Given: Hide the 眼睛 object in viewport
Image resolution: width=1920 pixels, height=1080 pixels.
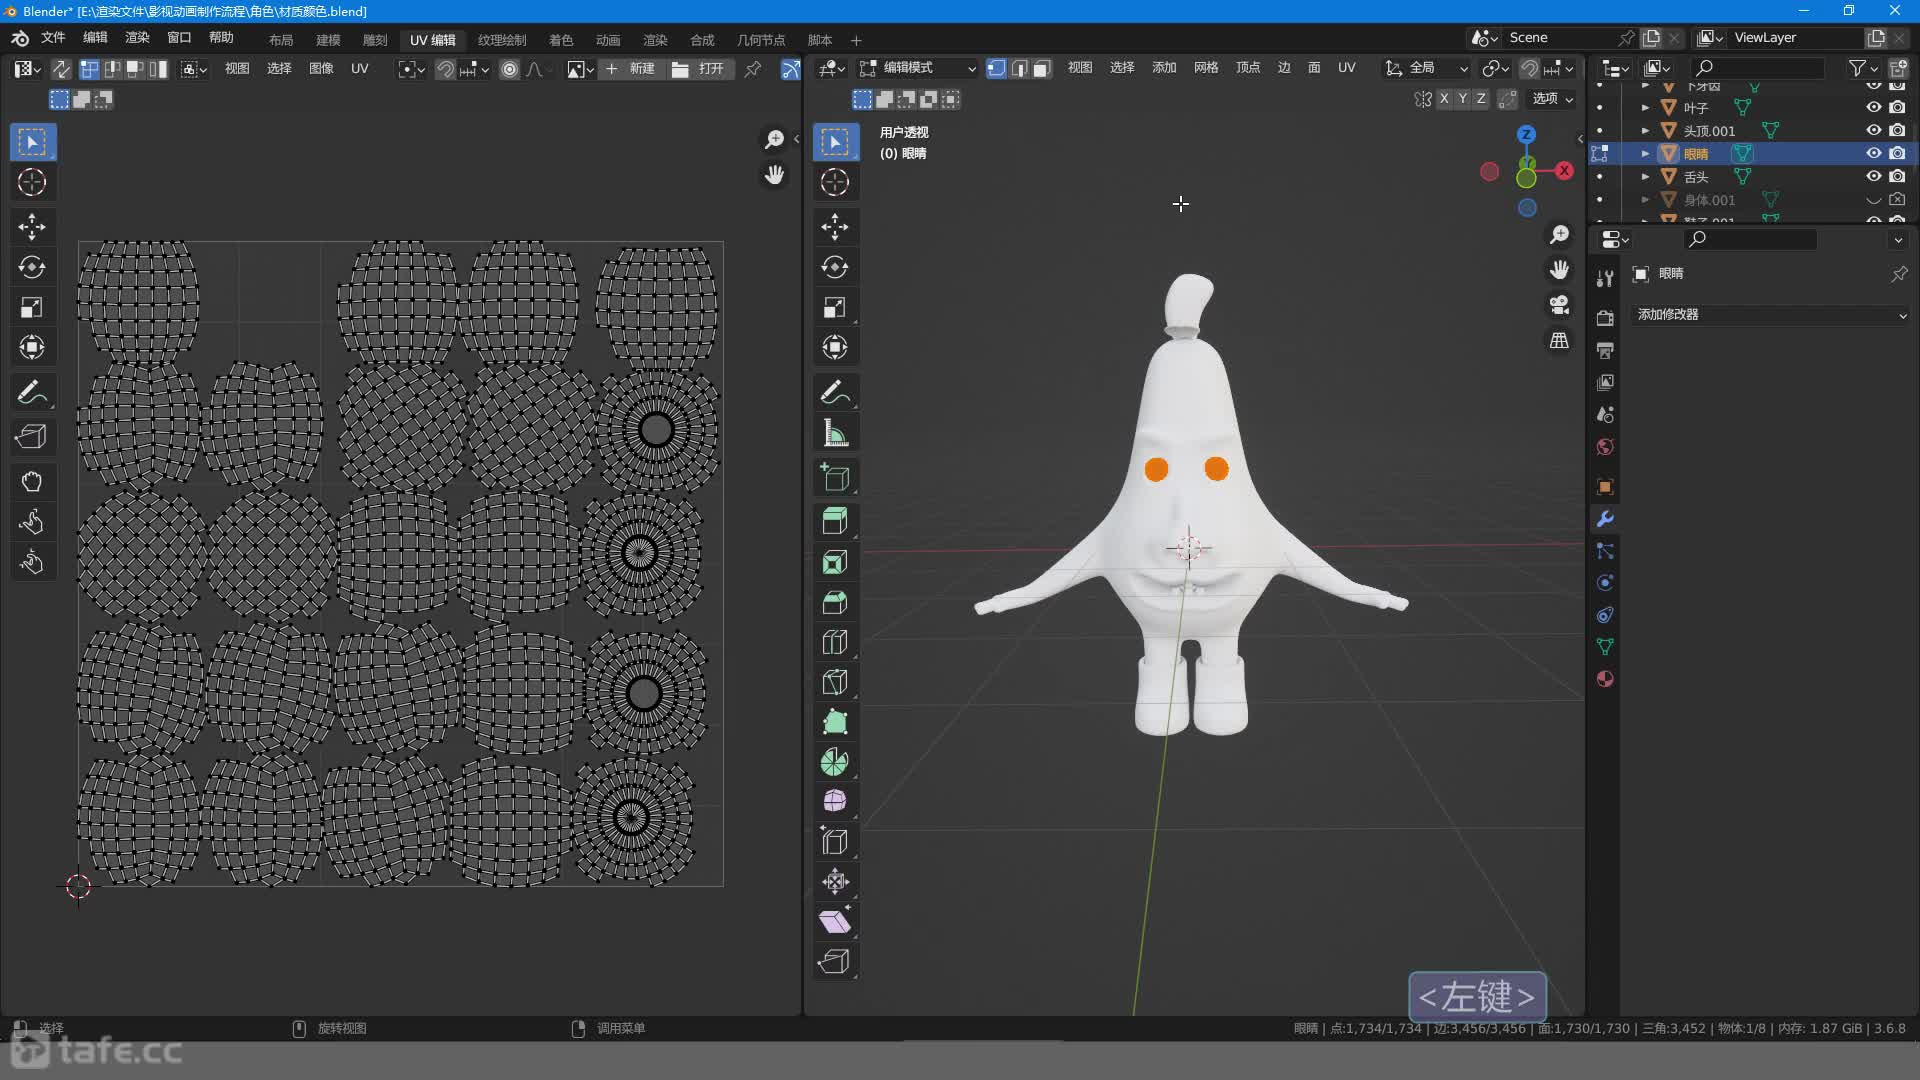Looking at the screenshot, I should pos(1874,153).
